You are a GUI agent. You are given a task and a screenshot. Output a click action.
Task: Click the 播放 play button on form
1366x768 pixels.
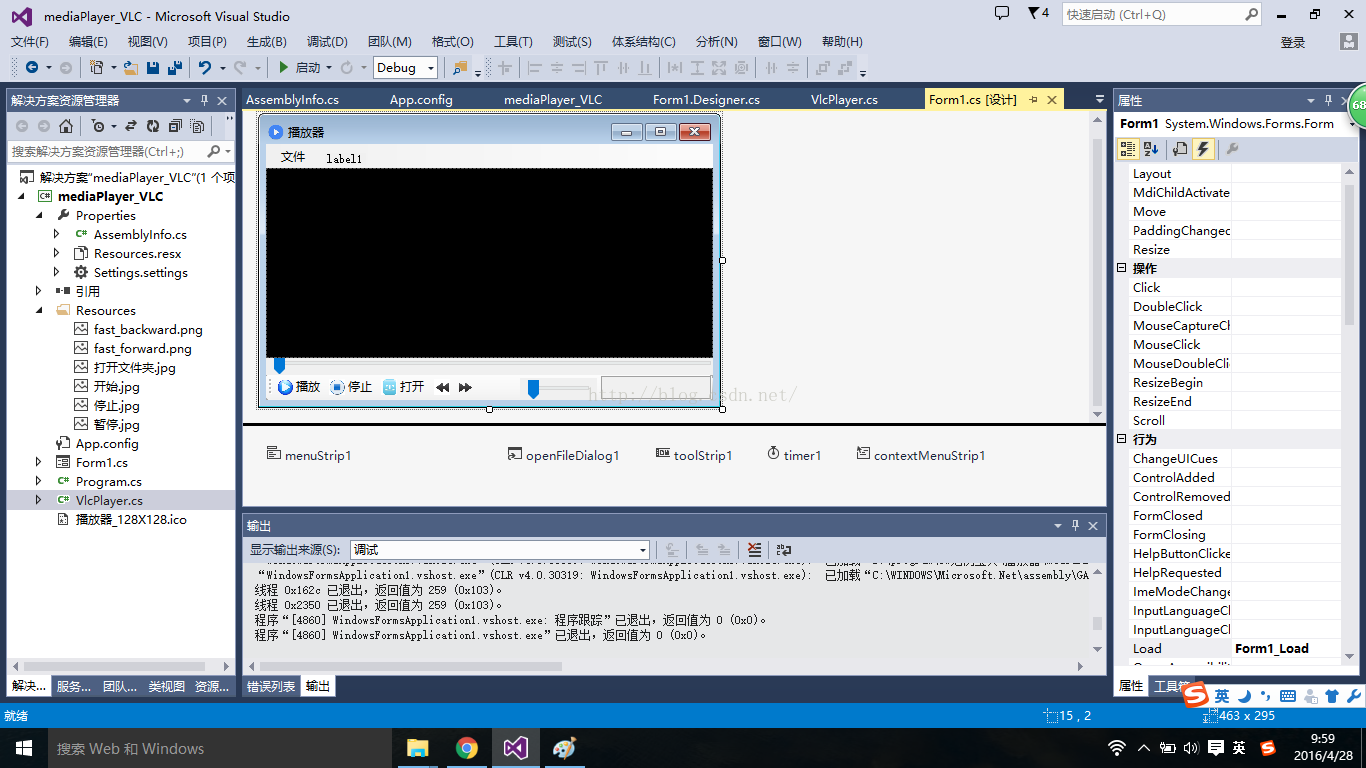299,387
